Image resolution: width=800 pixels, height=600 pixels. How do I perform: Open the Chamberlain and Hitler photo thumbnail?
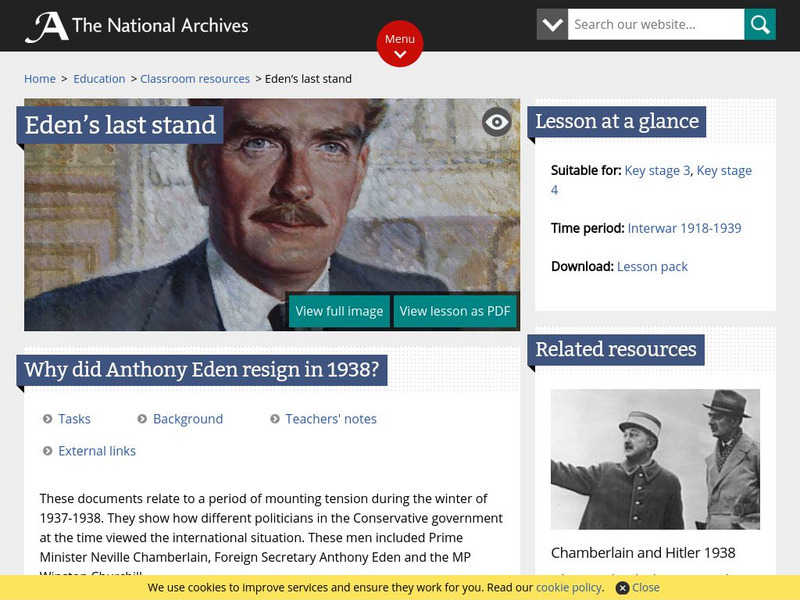tap(655, 459)
